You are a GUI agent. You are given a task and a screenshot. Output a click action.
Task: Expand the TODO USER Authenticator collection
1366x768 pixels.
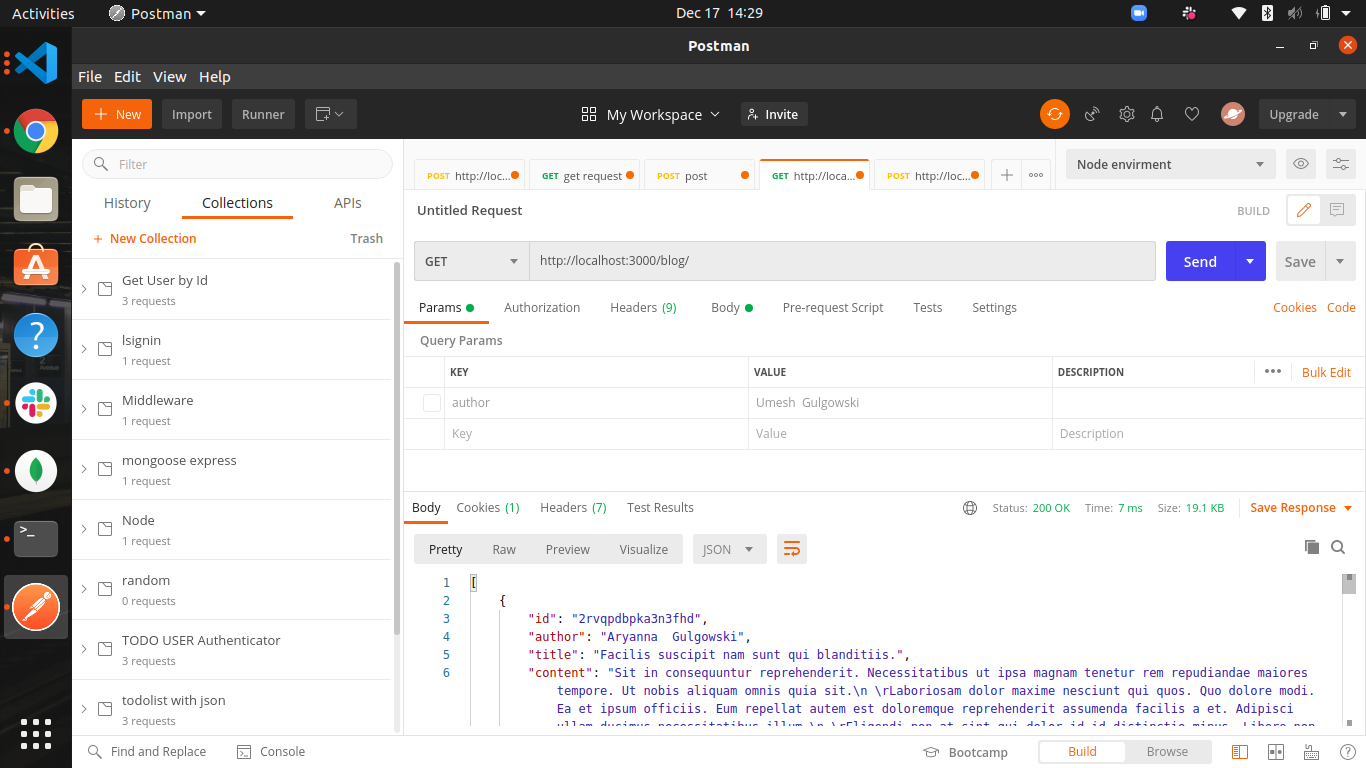[x=84, y=649]
